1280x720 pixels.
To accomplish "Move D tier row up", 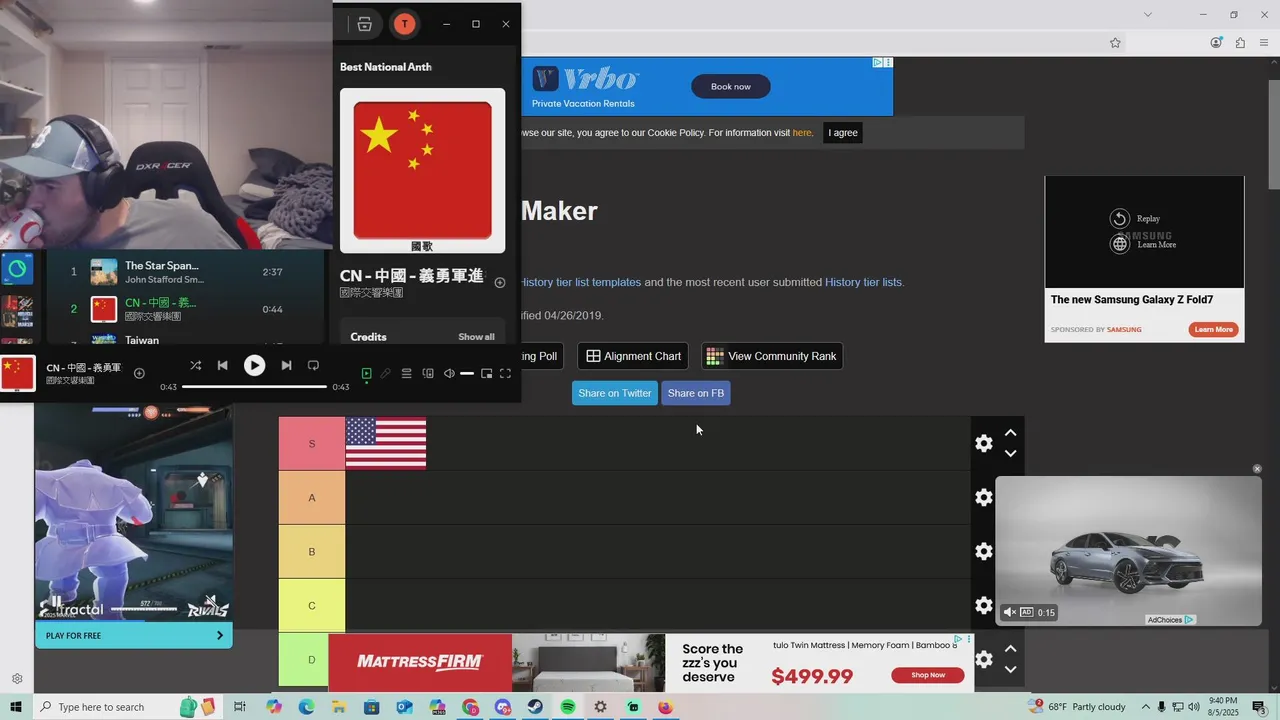I will click(1010, 649).
